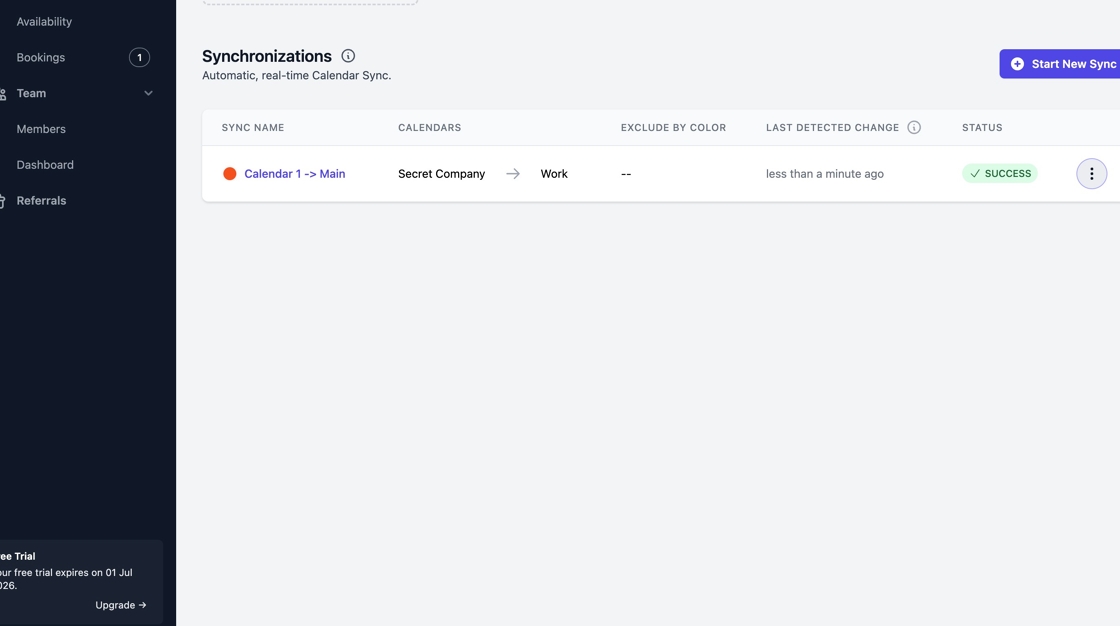Open the three-dot menu for the sync row
The height and width of the screenshot is (626, 1120).
tap(1091, 174)
